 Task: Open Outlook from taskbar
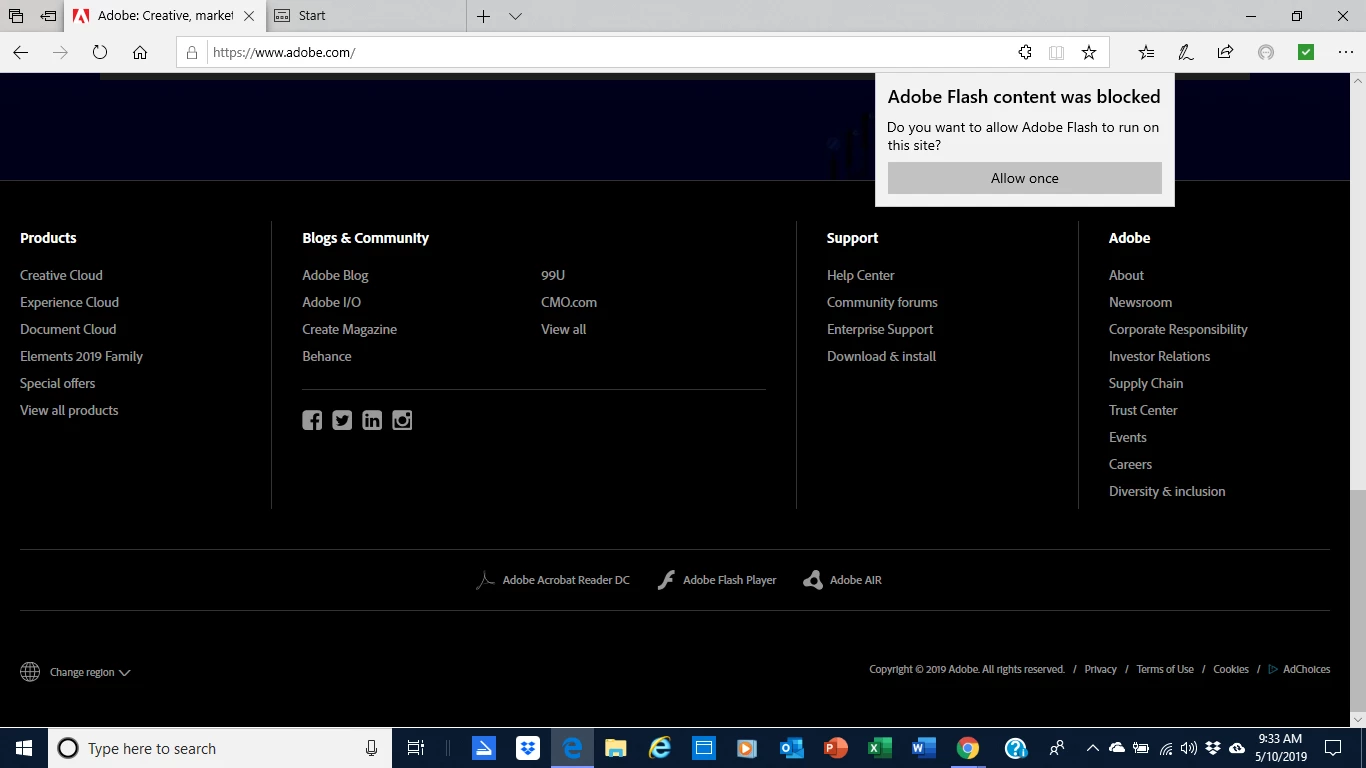coord(792,748)
